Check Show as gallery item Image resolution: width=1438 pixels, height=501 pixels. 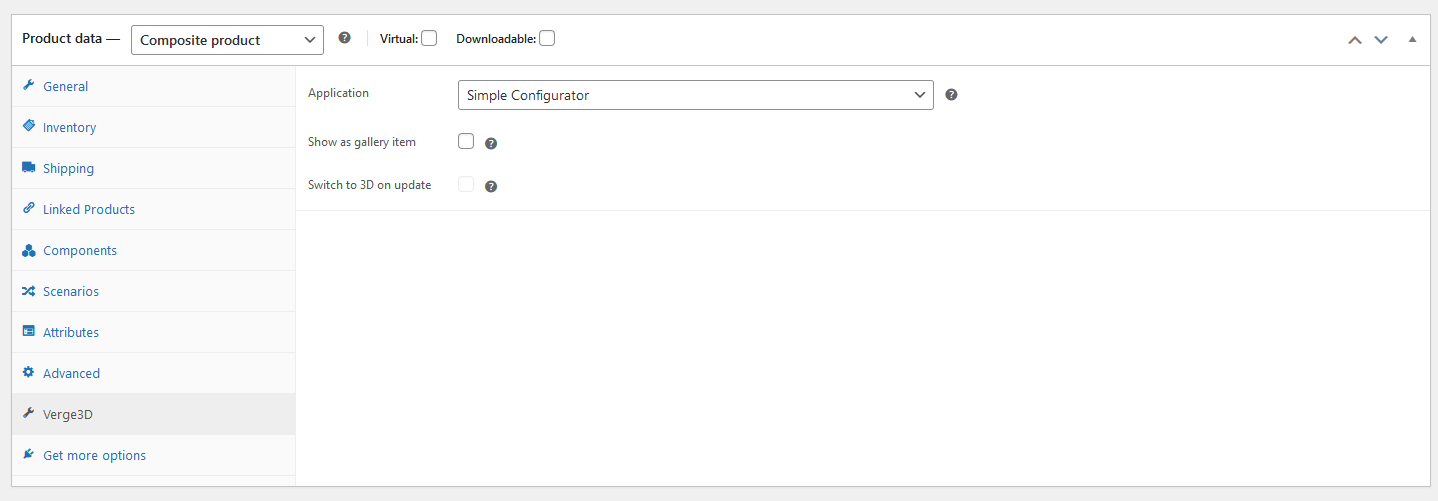[x=466, y=141]
